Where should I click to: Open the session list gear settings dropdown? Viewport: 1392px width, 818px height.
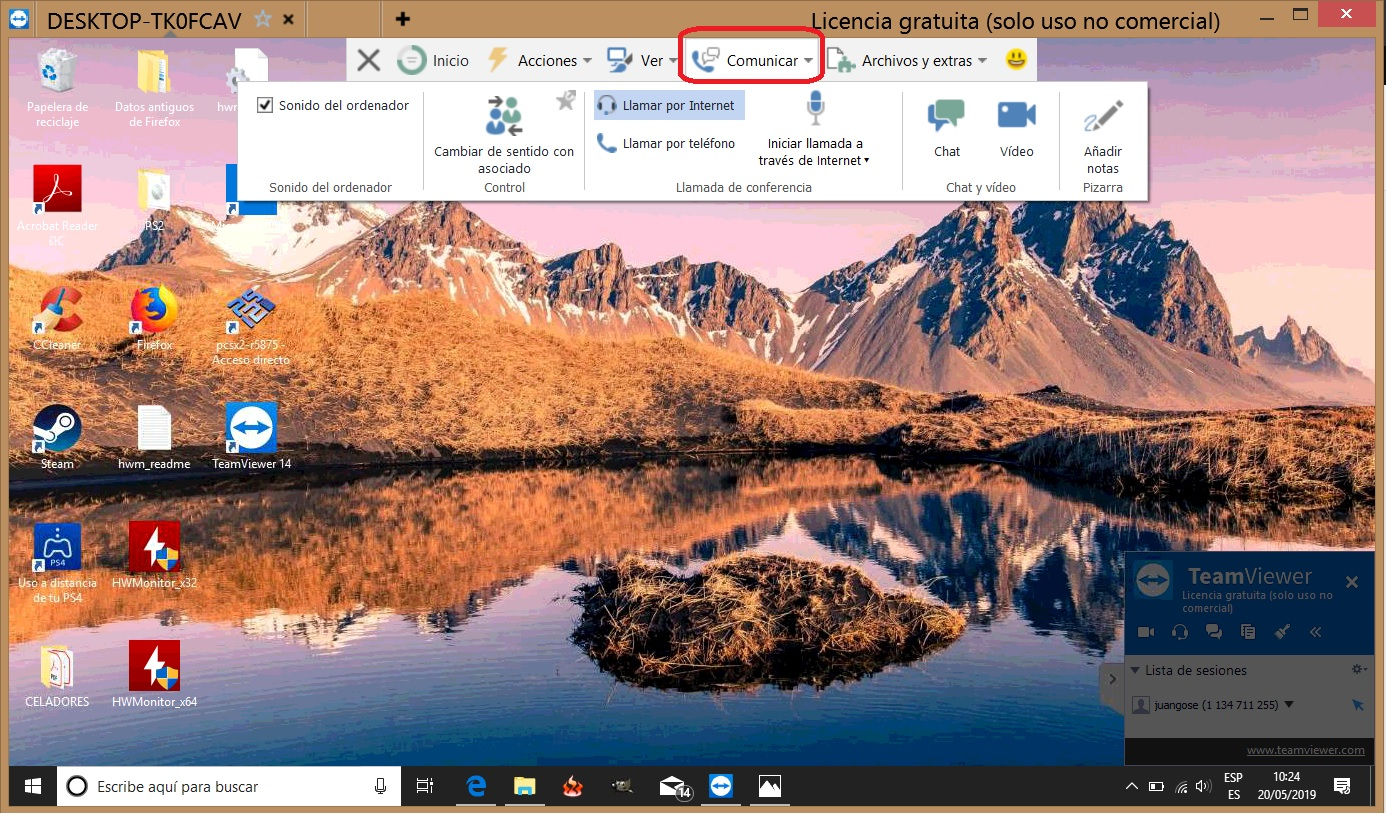[x=1358, y=670]
